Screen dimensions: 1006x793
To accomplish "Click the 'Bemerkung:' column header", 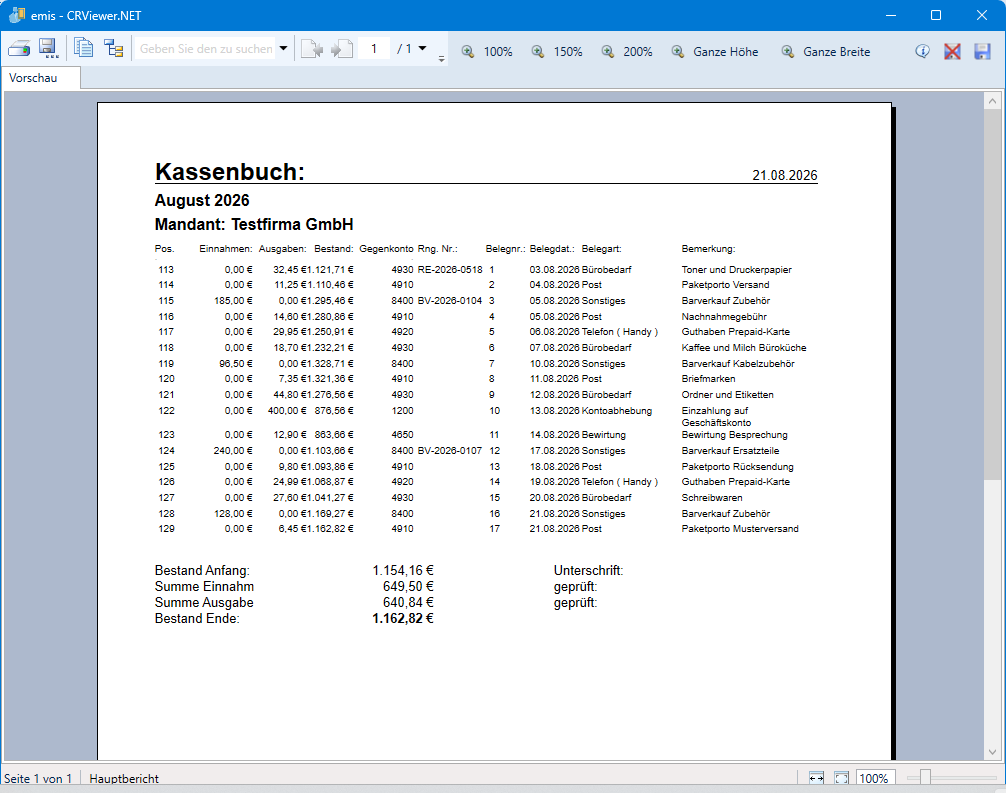I will click(x=708, y=248).
